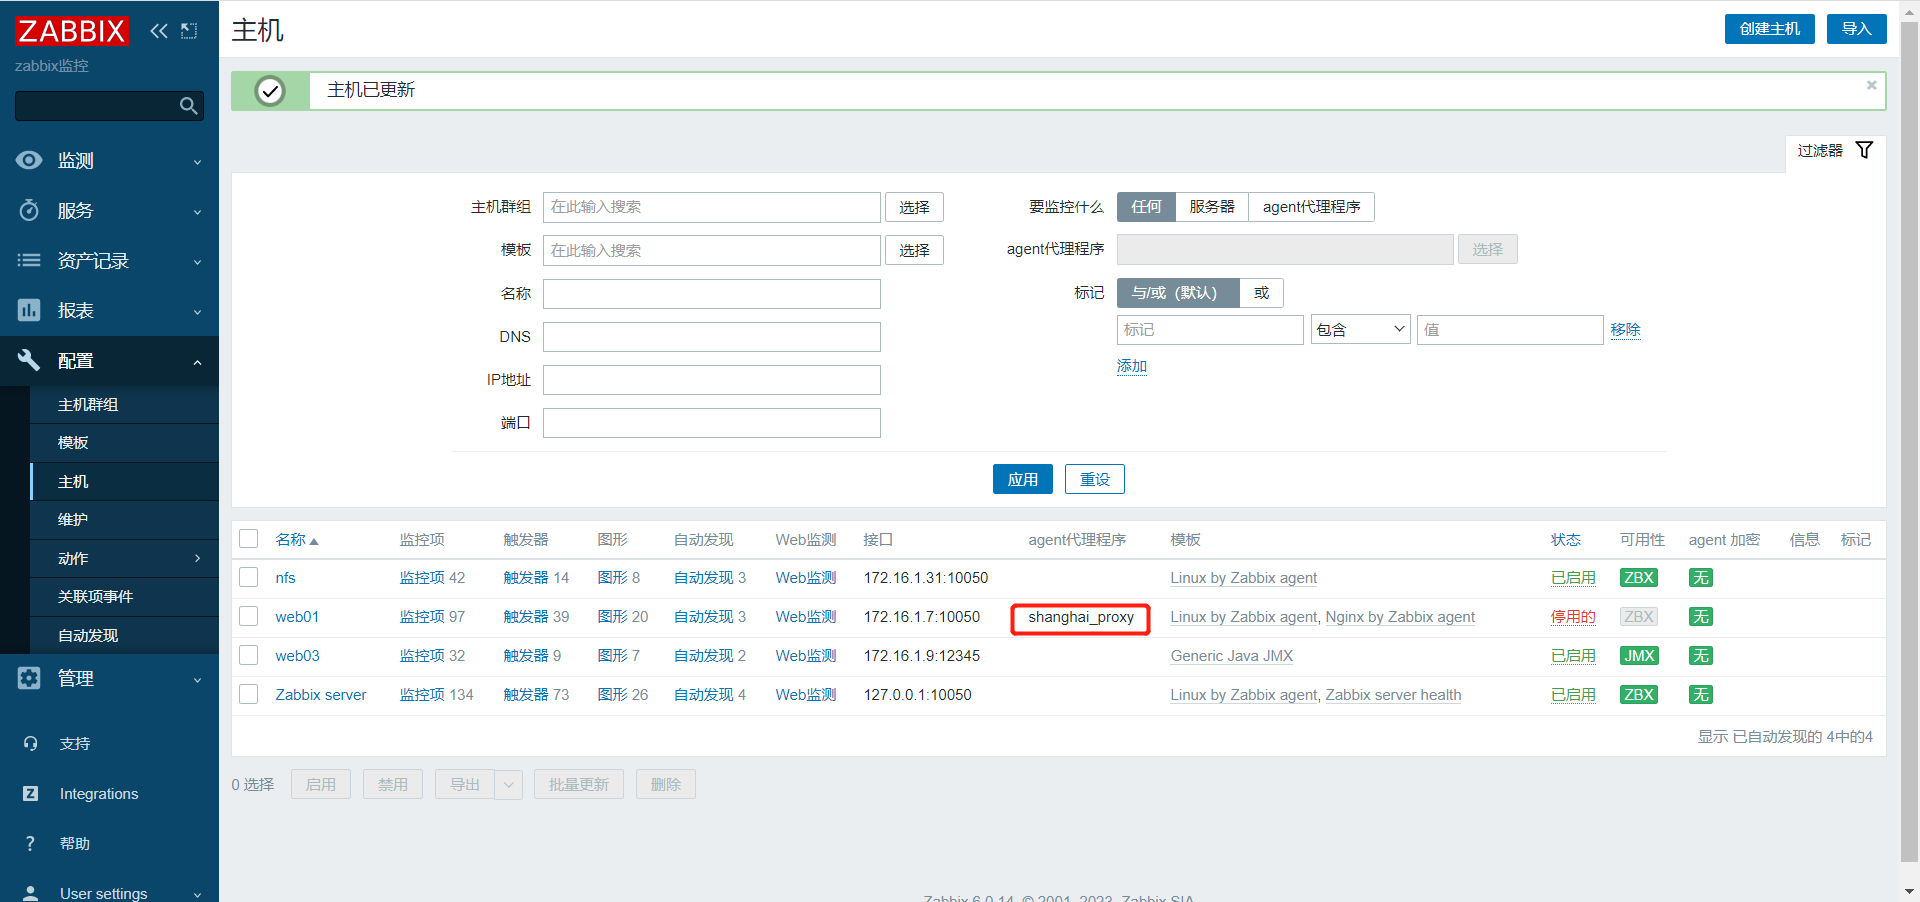Click the Integrations Z icon

point(30,793)
